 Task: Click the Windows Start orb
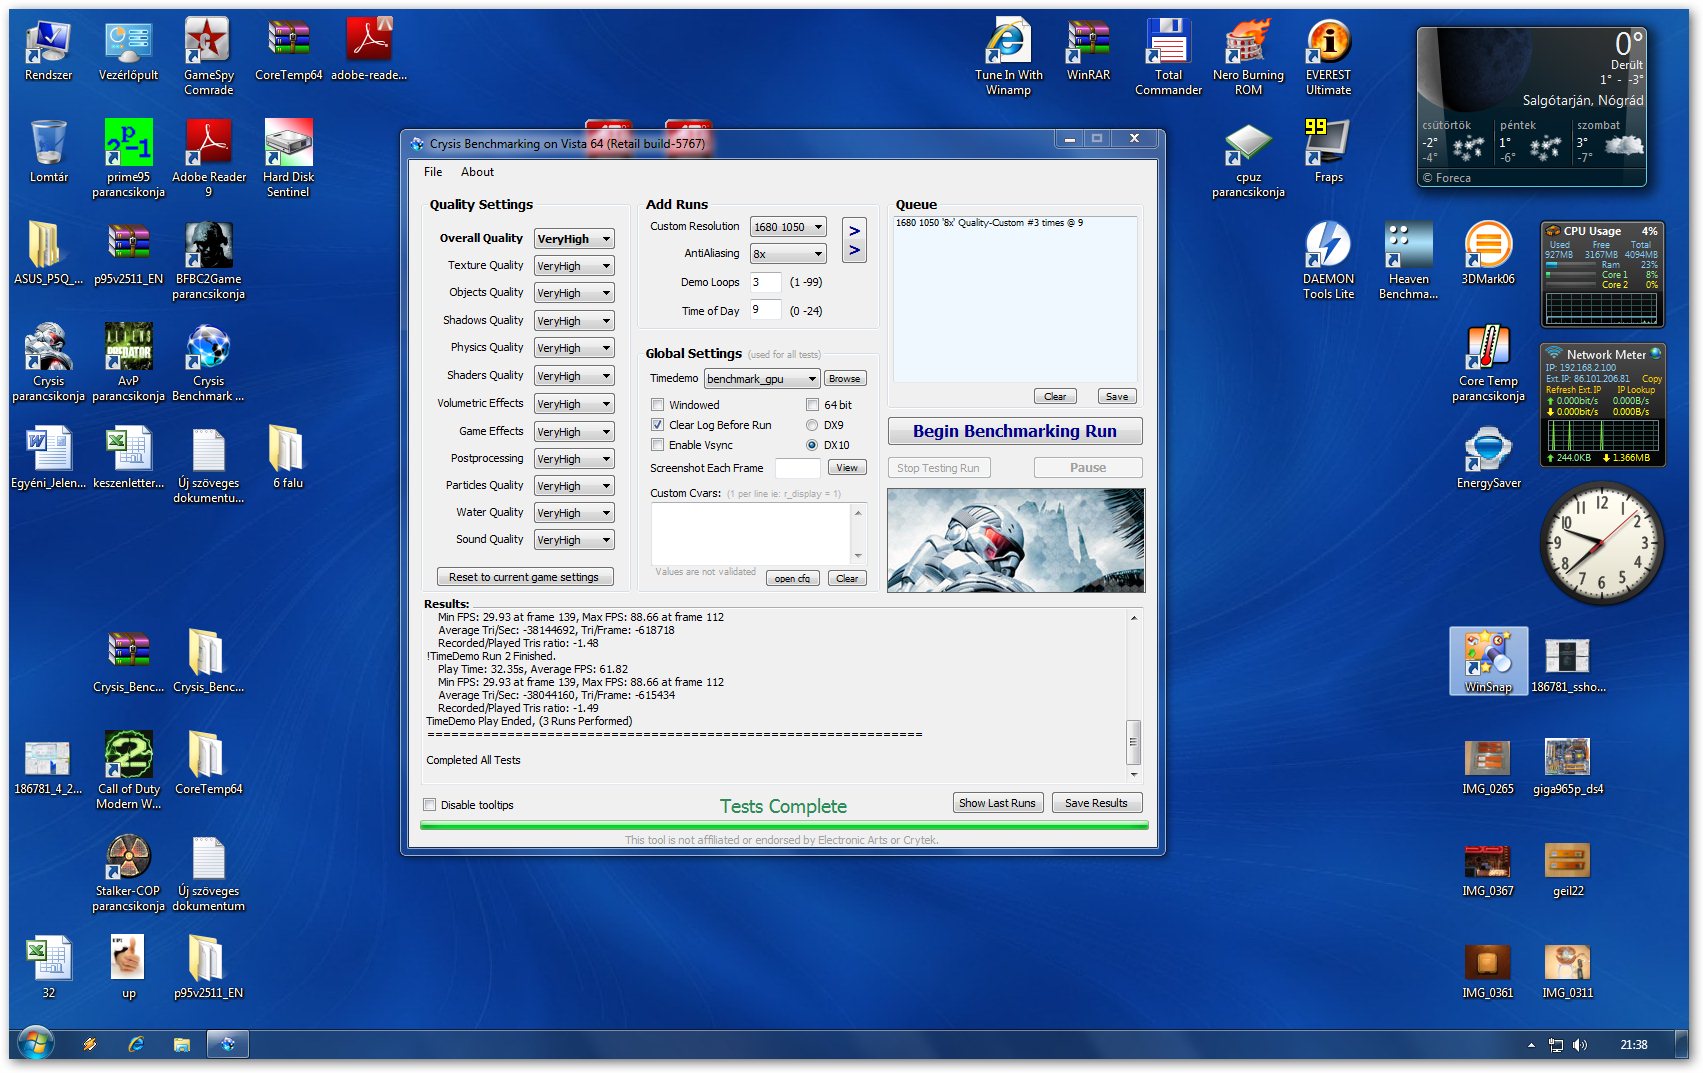[x=35, y=1044]
